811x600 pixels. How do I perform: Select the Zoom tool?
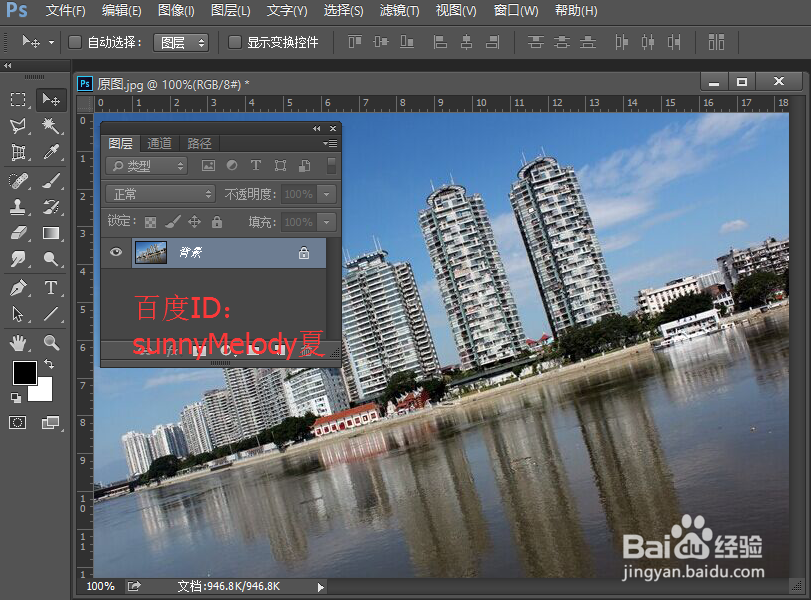[x=51, y=342]
